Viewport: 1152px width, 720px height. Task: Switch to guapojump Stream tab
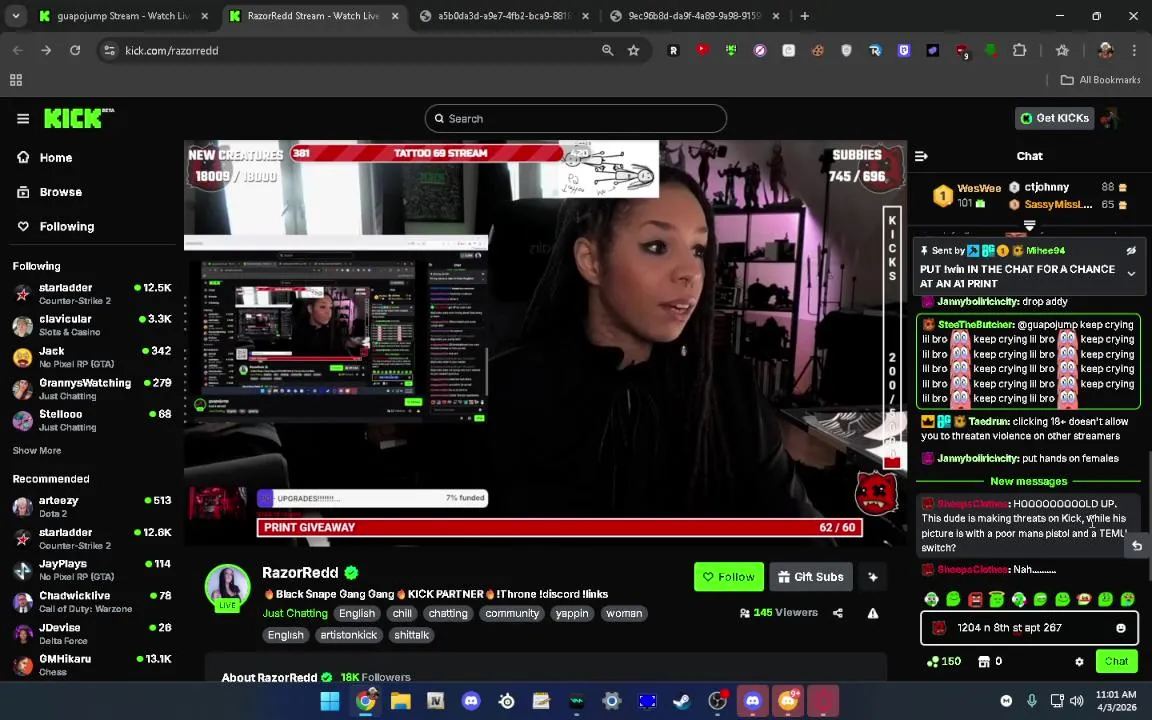(123, 15)
